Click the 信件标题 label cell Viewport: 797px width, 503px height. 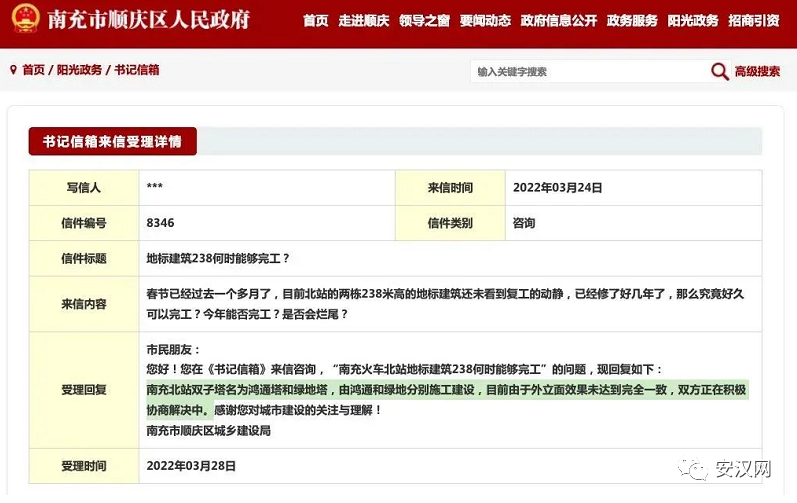84,259
